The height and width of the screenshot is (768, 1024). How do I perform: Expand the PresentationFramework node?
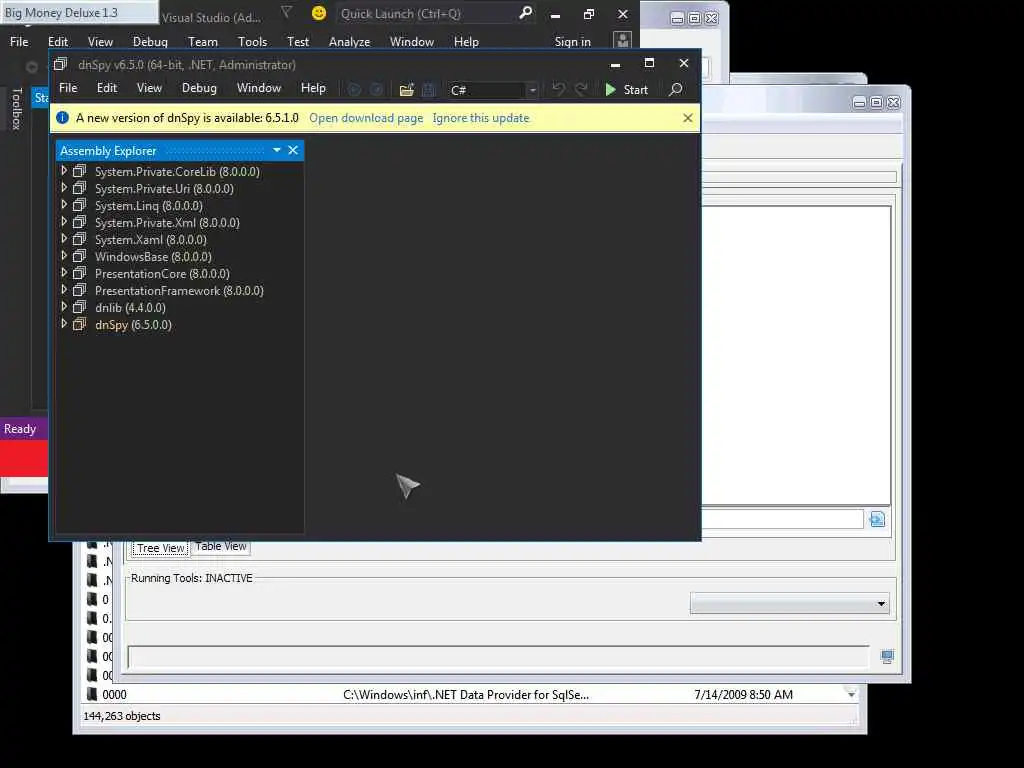(x=64, y=289)
